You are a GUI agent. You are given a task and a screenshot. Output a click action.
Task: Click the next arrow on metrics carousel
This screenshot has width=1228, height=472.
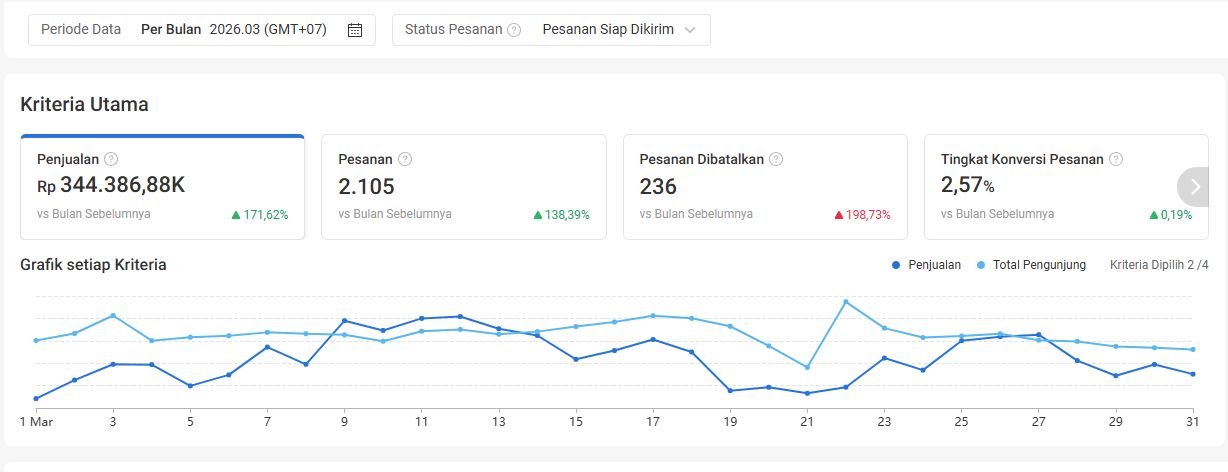tap(1194, 186)
